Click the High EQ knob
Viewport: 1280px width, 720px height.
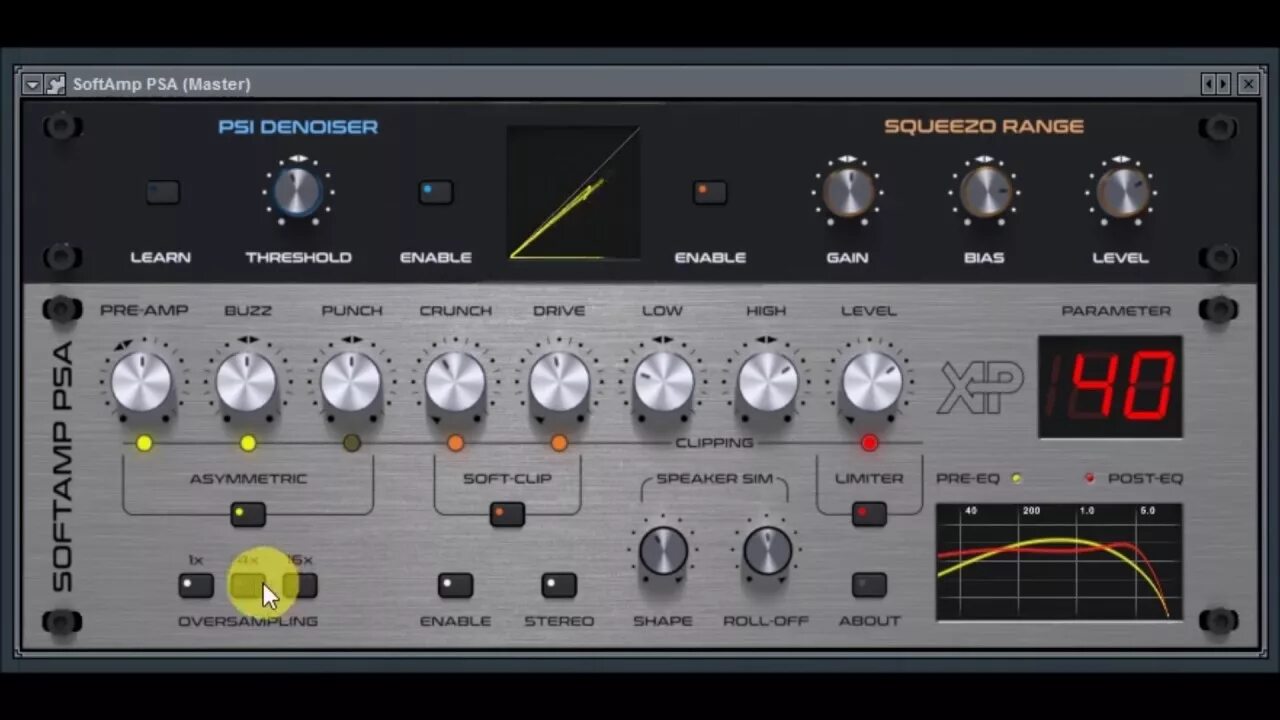[x=767, y=382]
